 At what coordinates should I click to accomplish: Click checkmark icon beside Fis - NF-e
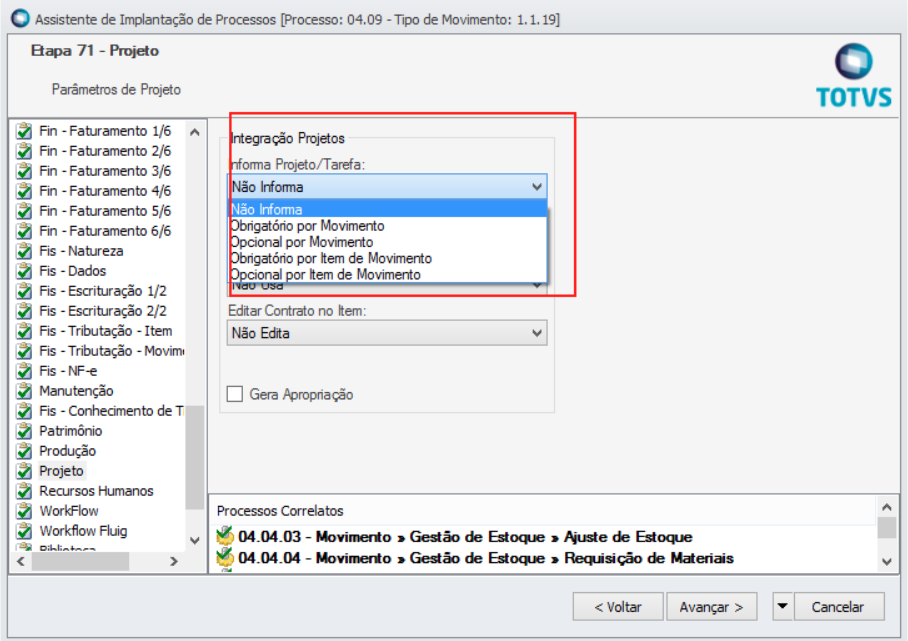pos(24,371)
